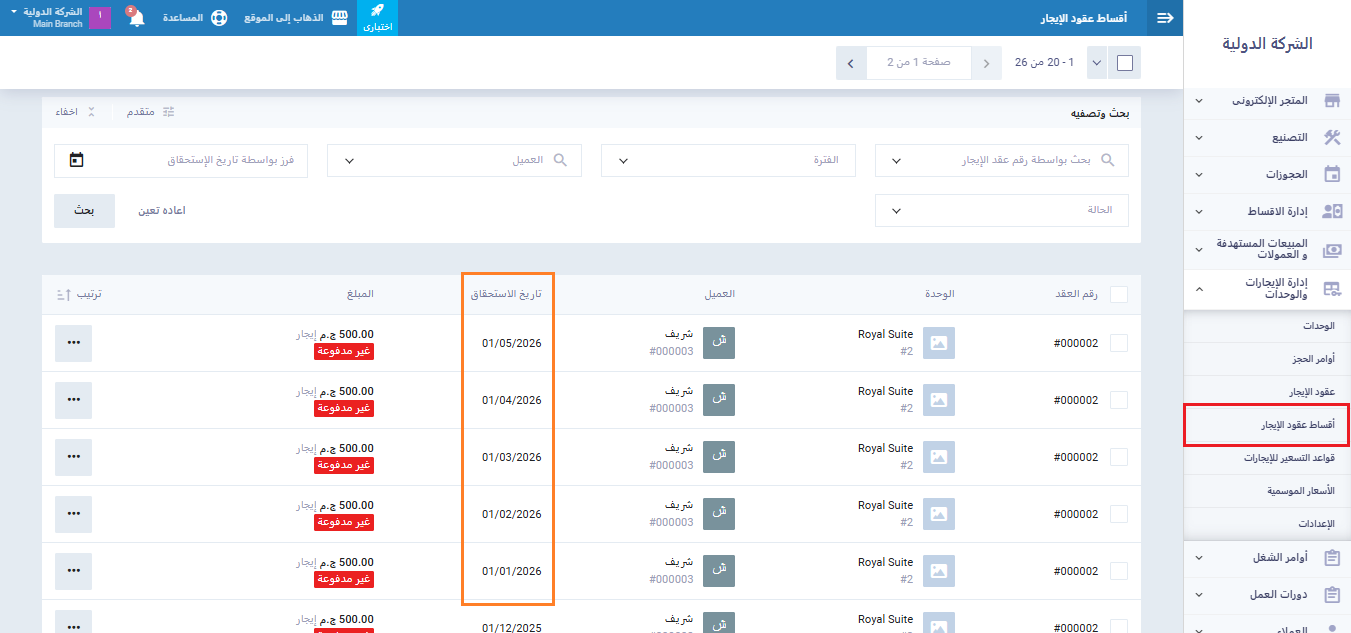
Task: Click the إدارة الاقساط icon in sidebar
Action: point(1332,212)
